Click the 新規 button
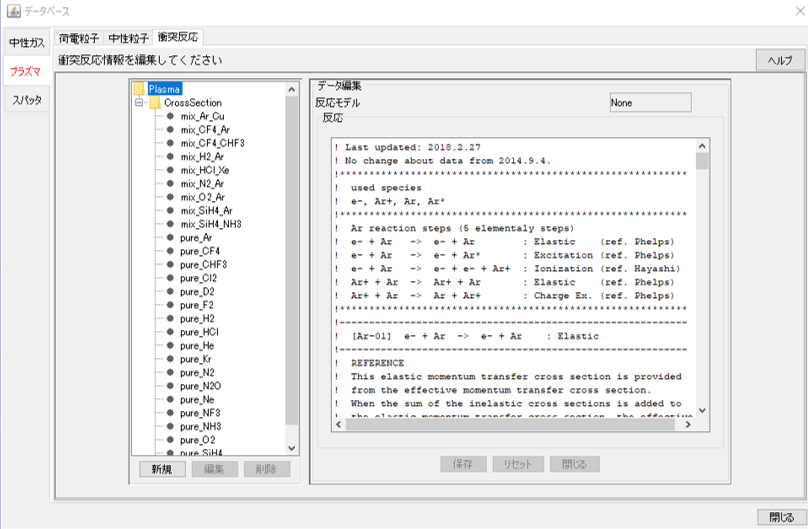 coord(162,469)
